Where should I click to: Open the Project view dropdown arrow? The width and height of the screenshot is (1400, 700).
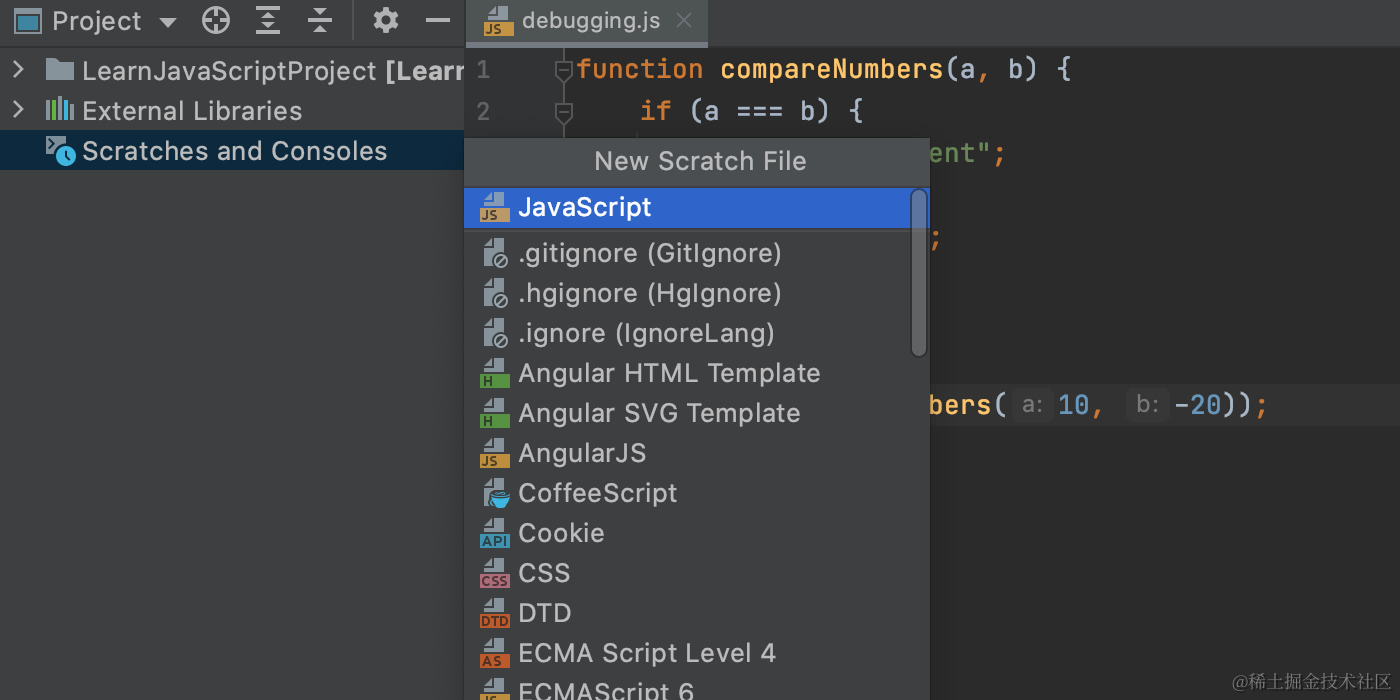pos(168,22)
